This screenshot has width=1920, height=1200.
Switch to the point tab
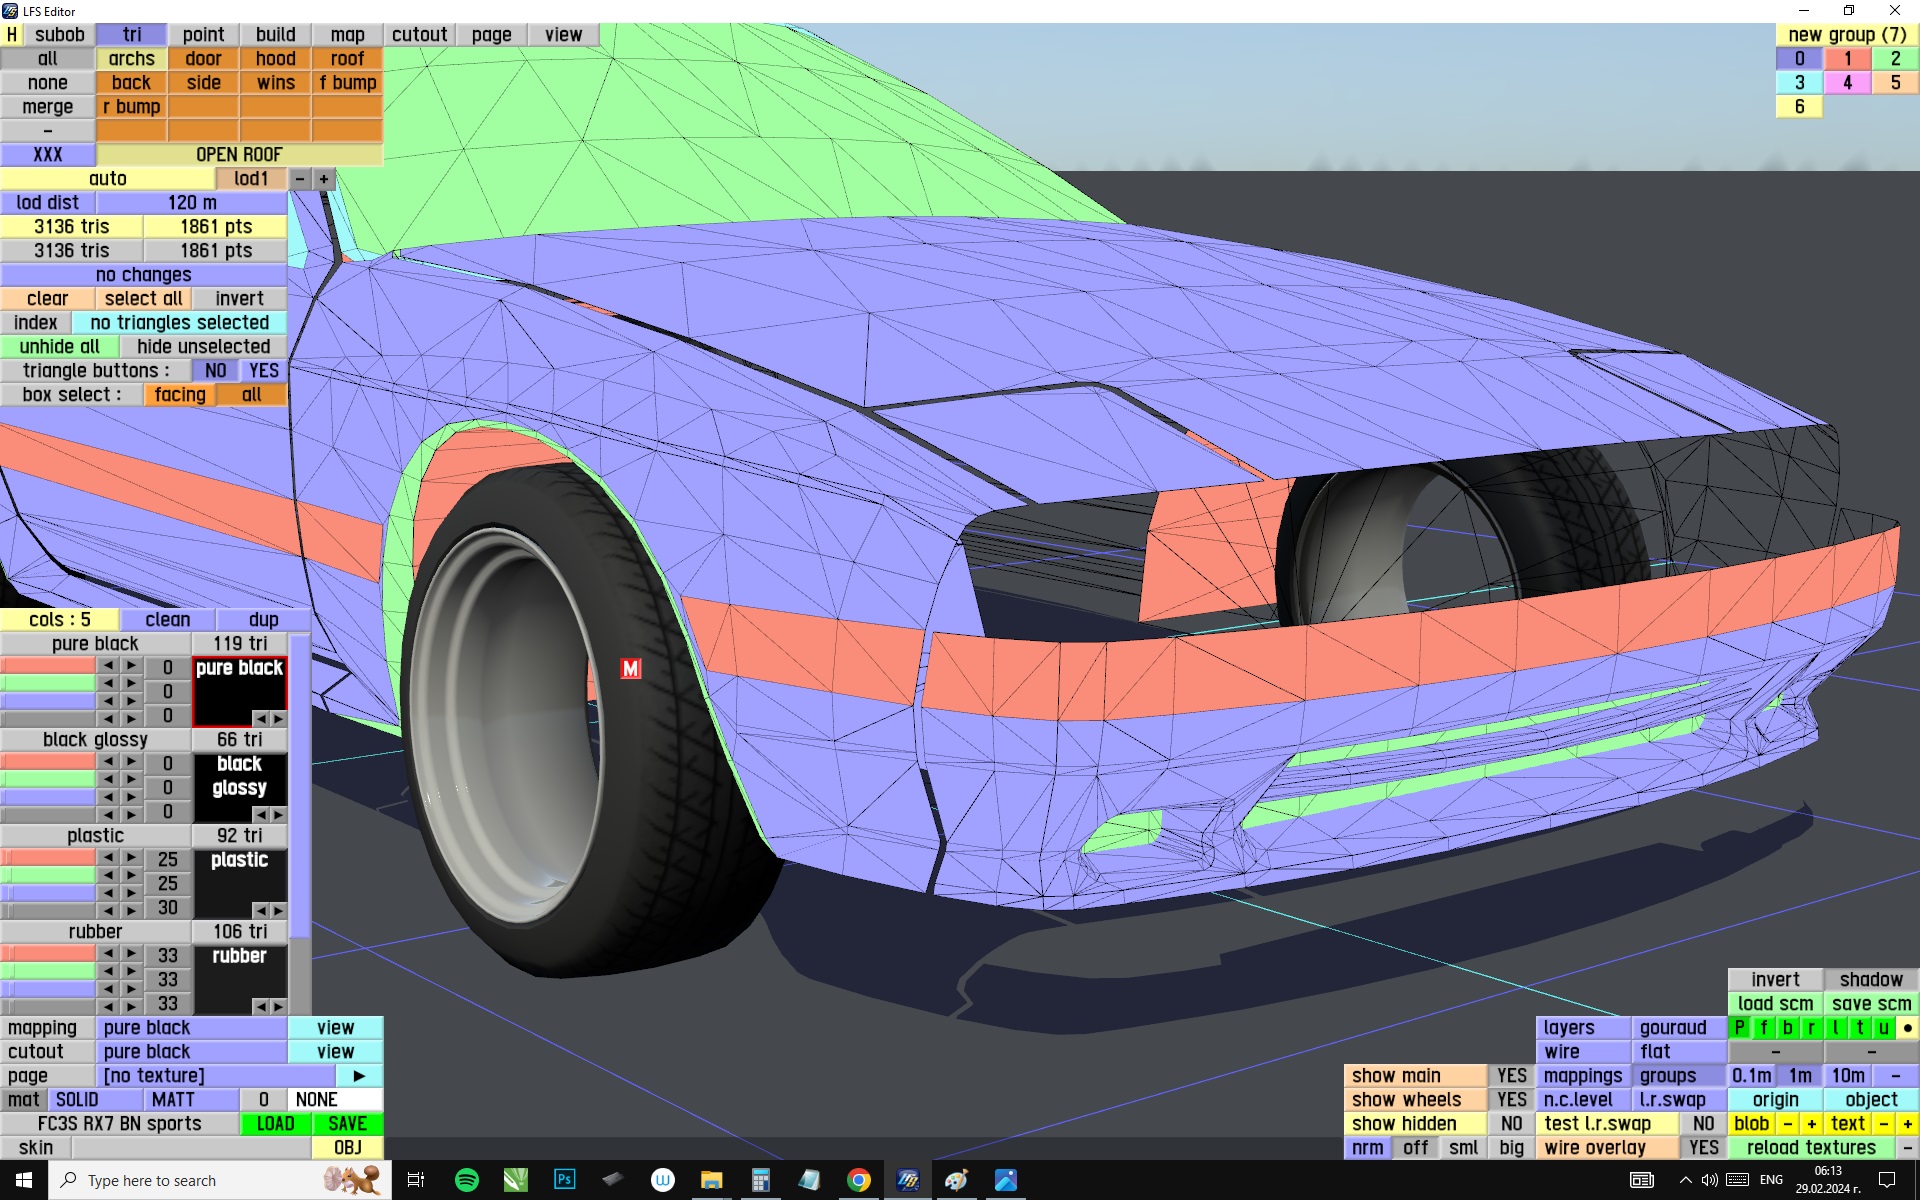(203, 35)
